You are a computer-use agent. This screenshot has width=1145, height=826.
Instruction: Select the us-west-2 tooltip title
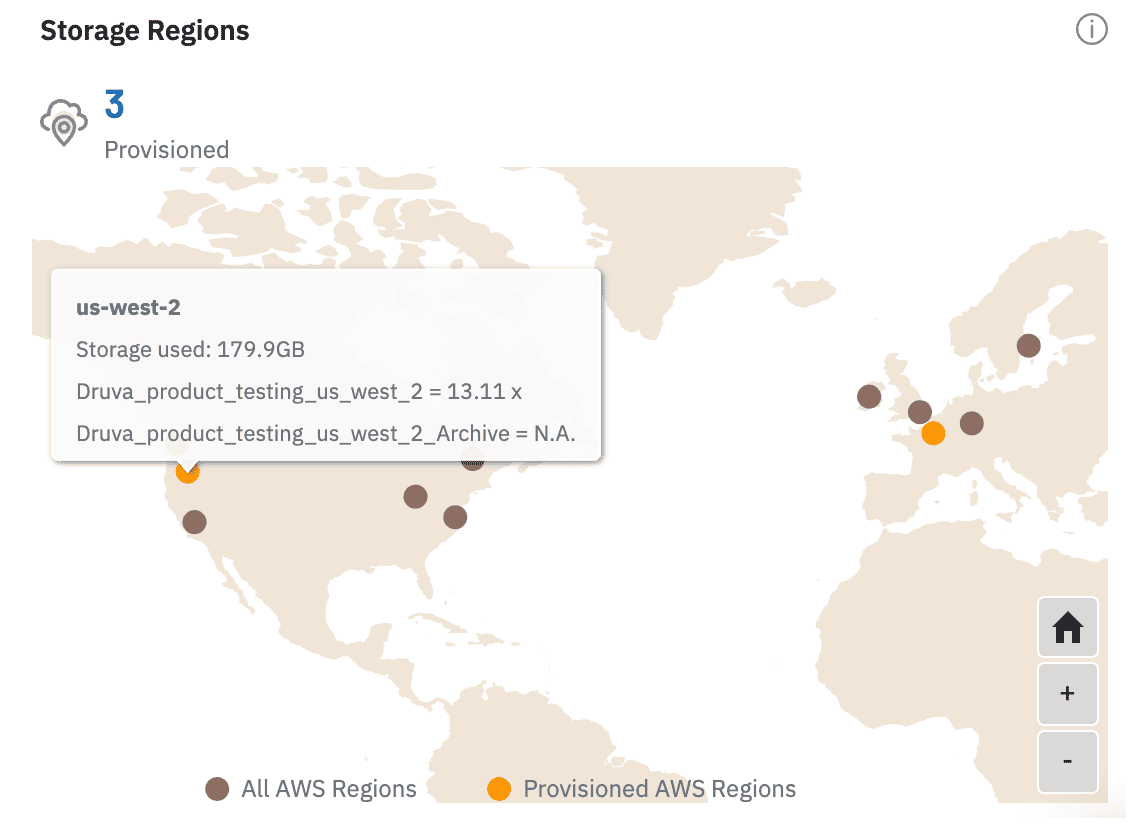click(129, 308)
